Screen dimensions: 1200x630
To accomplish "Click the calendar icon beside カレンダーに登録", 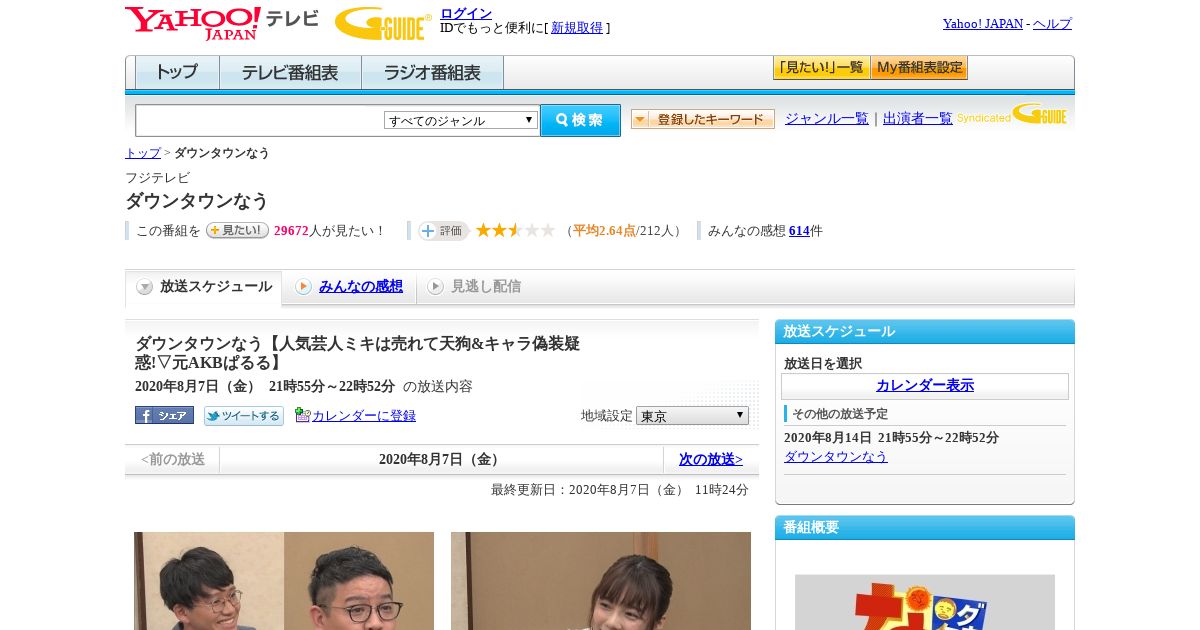I will (x=303, y=415).
